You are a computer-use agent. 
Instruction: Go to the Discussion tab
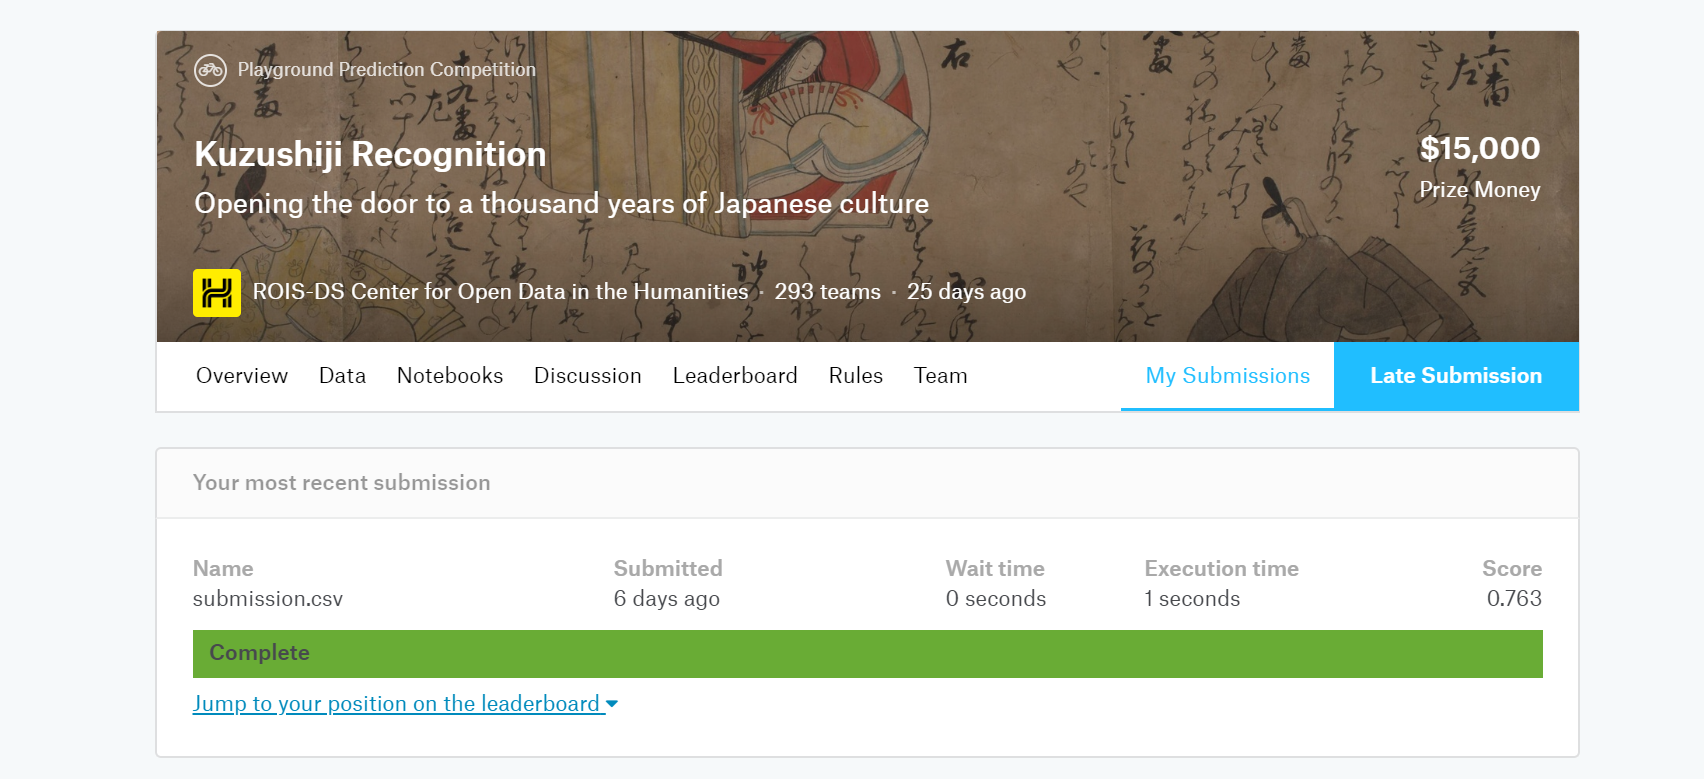pyautogui.click(x=588, y=376)
